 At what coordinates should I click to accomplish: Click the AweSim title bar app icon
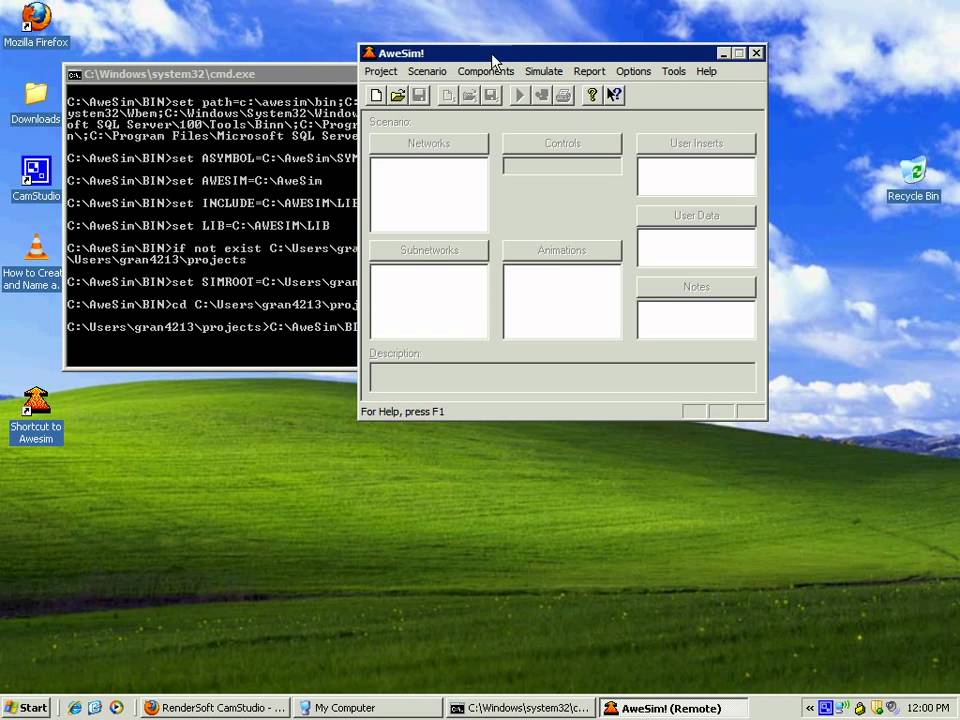click(369, 53)
